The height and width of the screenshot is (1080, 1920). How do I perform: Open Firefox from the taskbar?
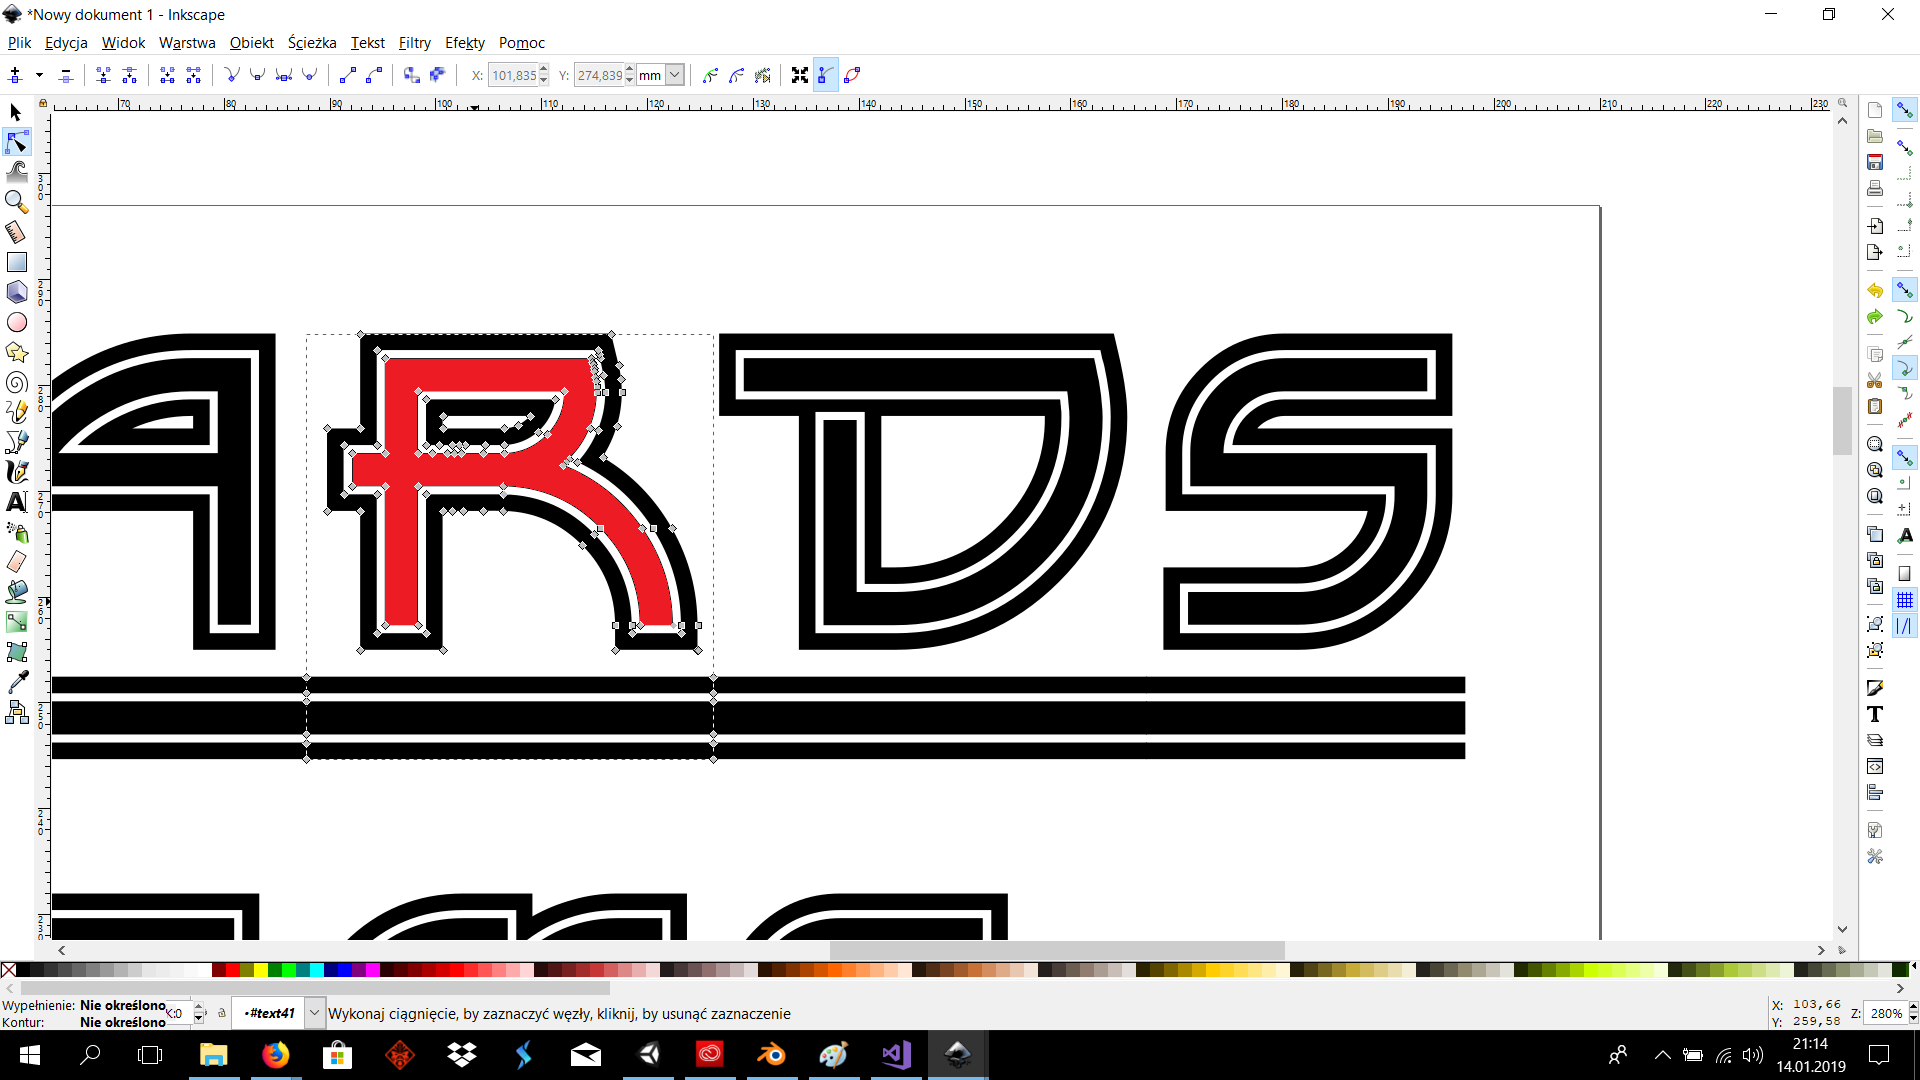[x=275, y=1055]
